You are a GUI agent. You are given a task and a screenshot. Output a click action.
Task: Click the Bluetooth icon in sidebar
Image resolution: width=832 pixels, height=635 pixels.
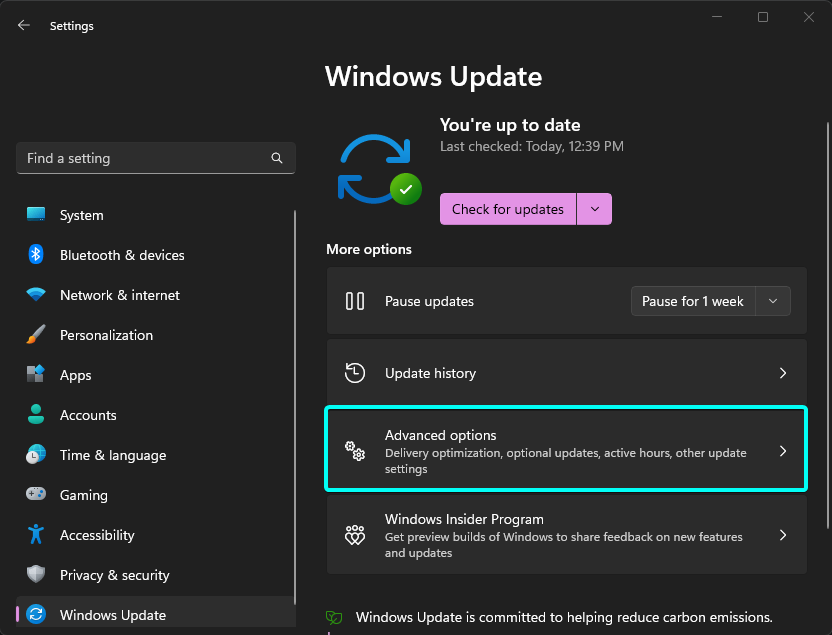[x=36, y=255]
